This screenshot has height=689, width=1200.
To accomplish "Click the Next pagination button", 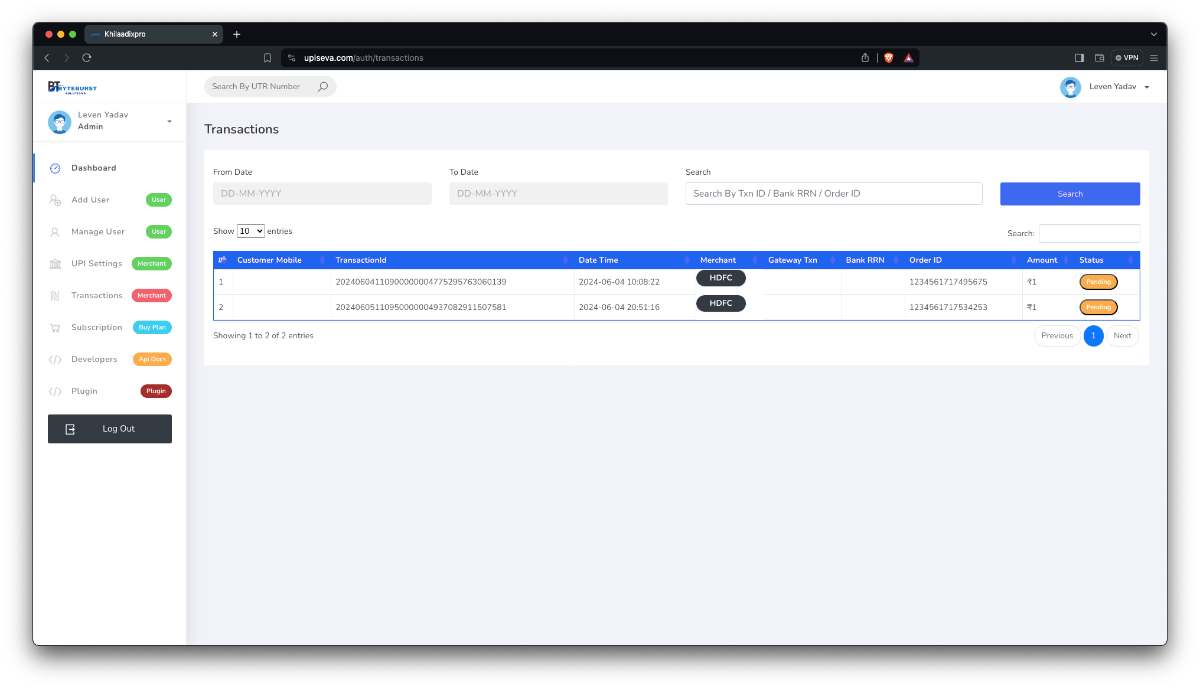I will click(x=1122, y=336).
